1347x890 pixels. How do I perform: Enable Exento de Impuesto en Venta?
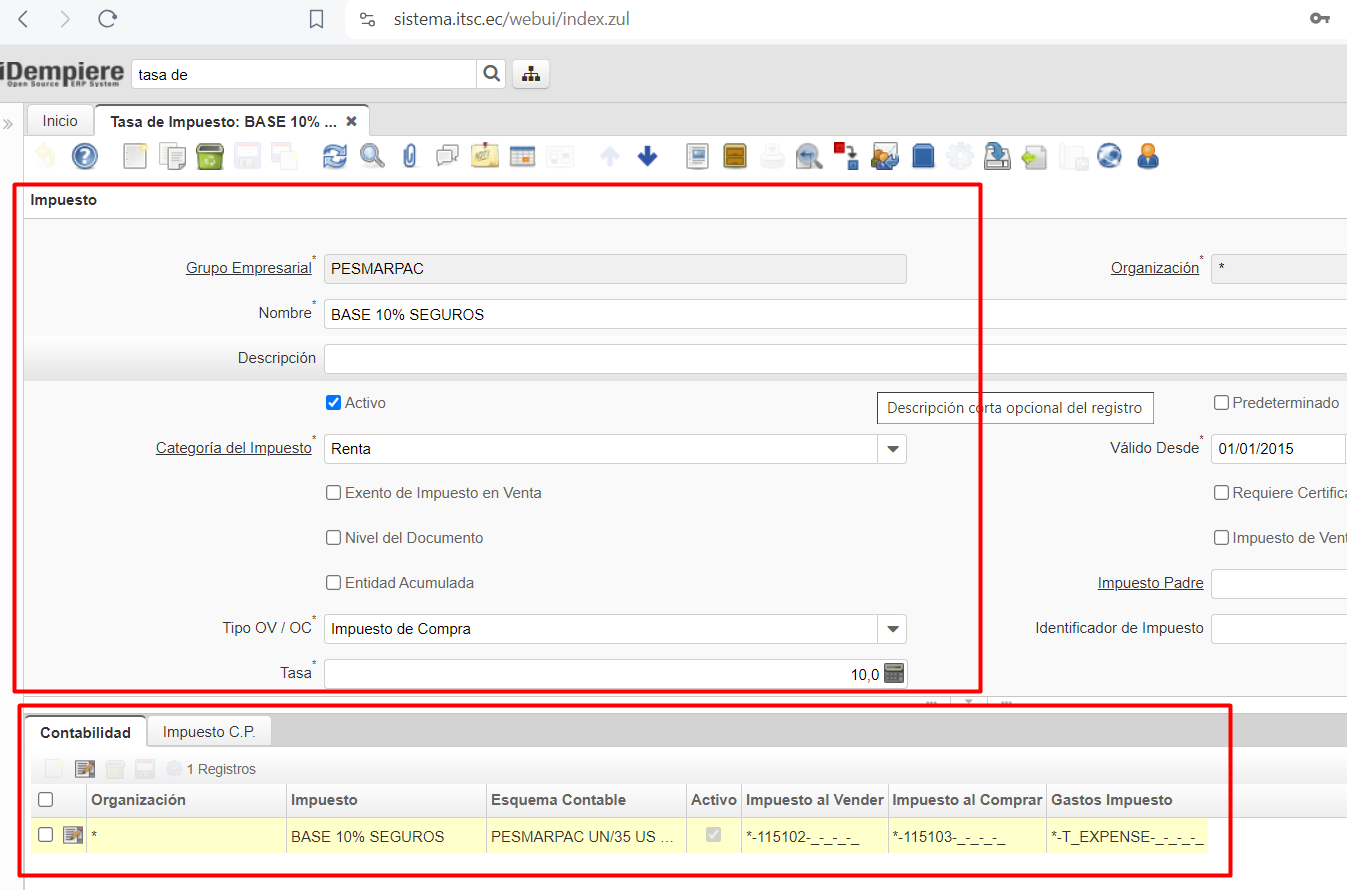coord(334,493)
